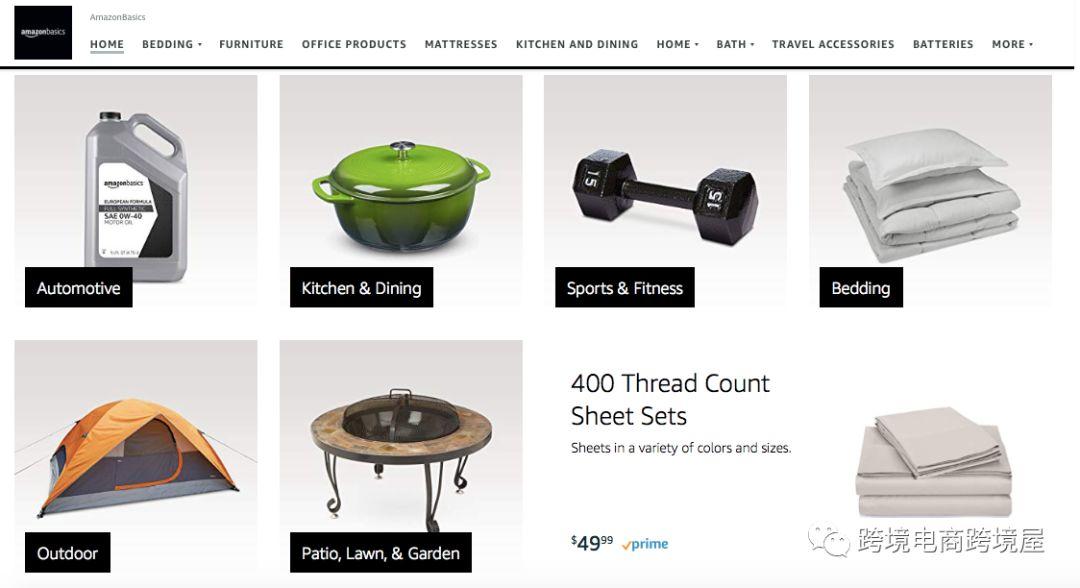Click the 400 Thread Count Sheet Sets title
Screen dimensions: 1080x588
pyautogui.click(x=669, y=399)
